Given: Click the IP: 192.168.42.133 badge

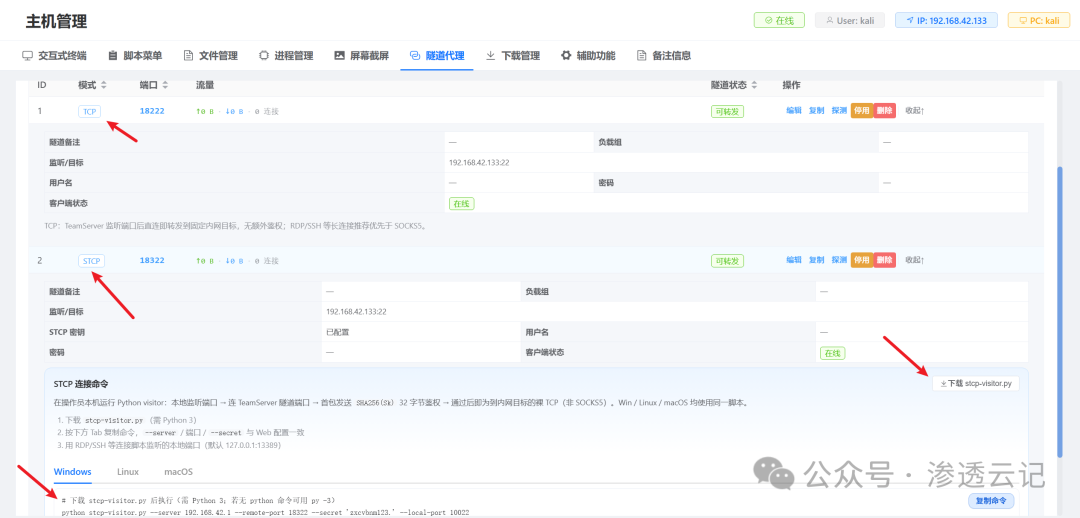Looking at the screenshot, I should (x=946, y=21).
